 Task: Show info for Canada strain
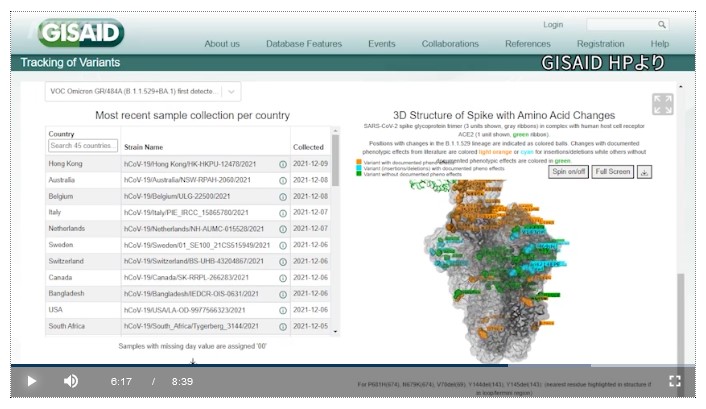tap(283, 277)
